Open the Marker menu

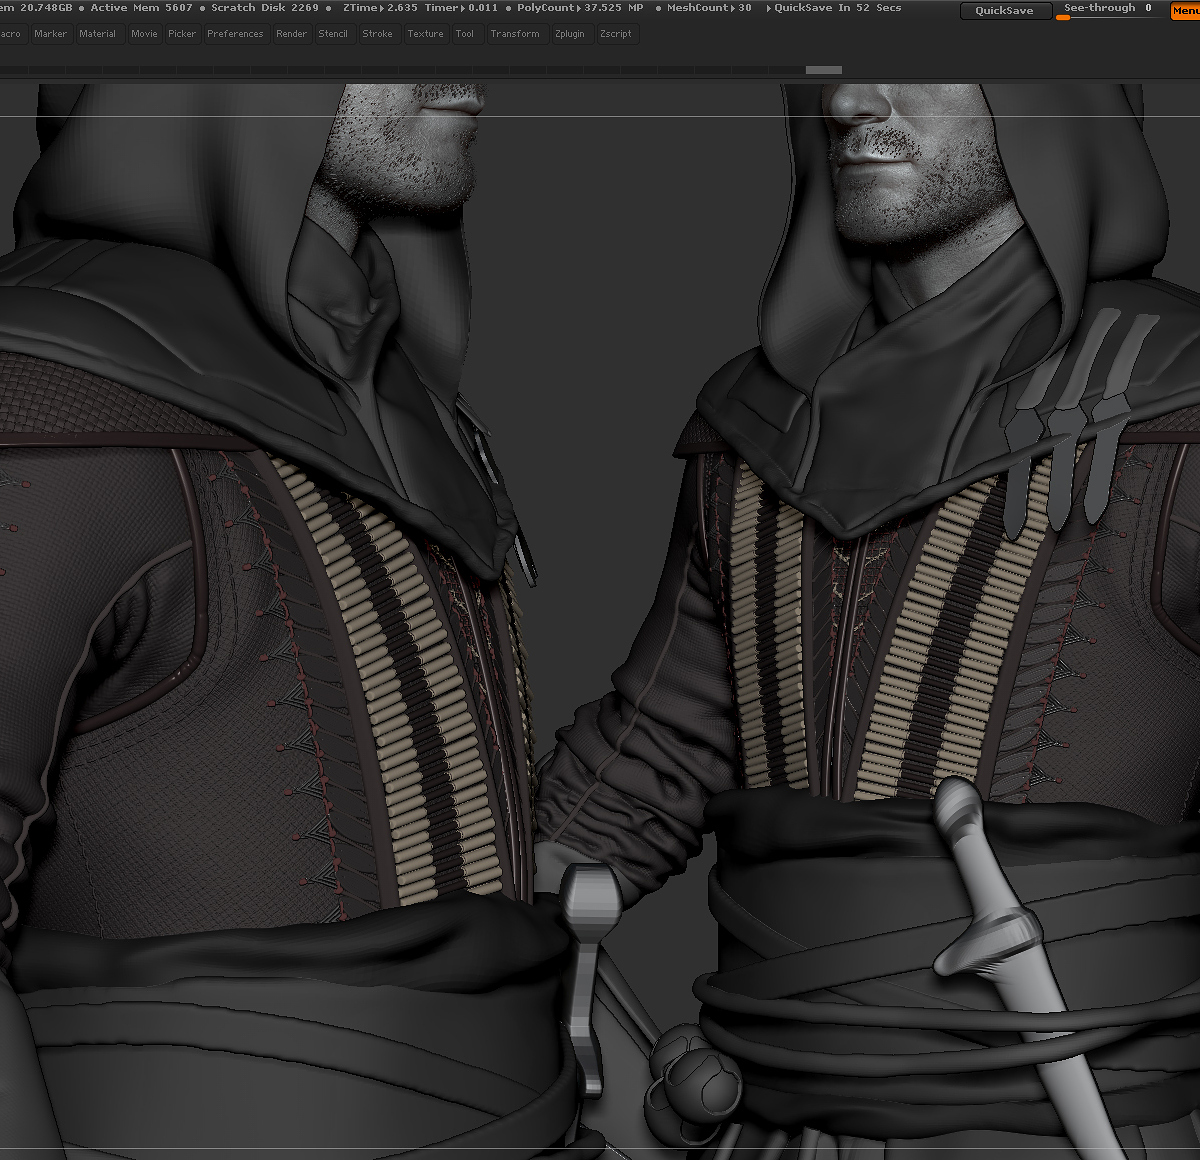coord(50,34)
